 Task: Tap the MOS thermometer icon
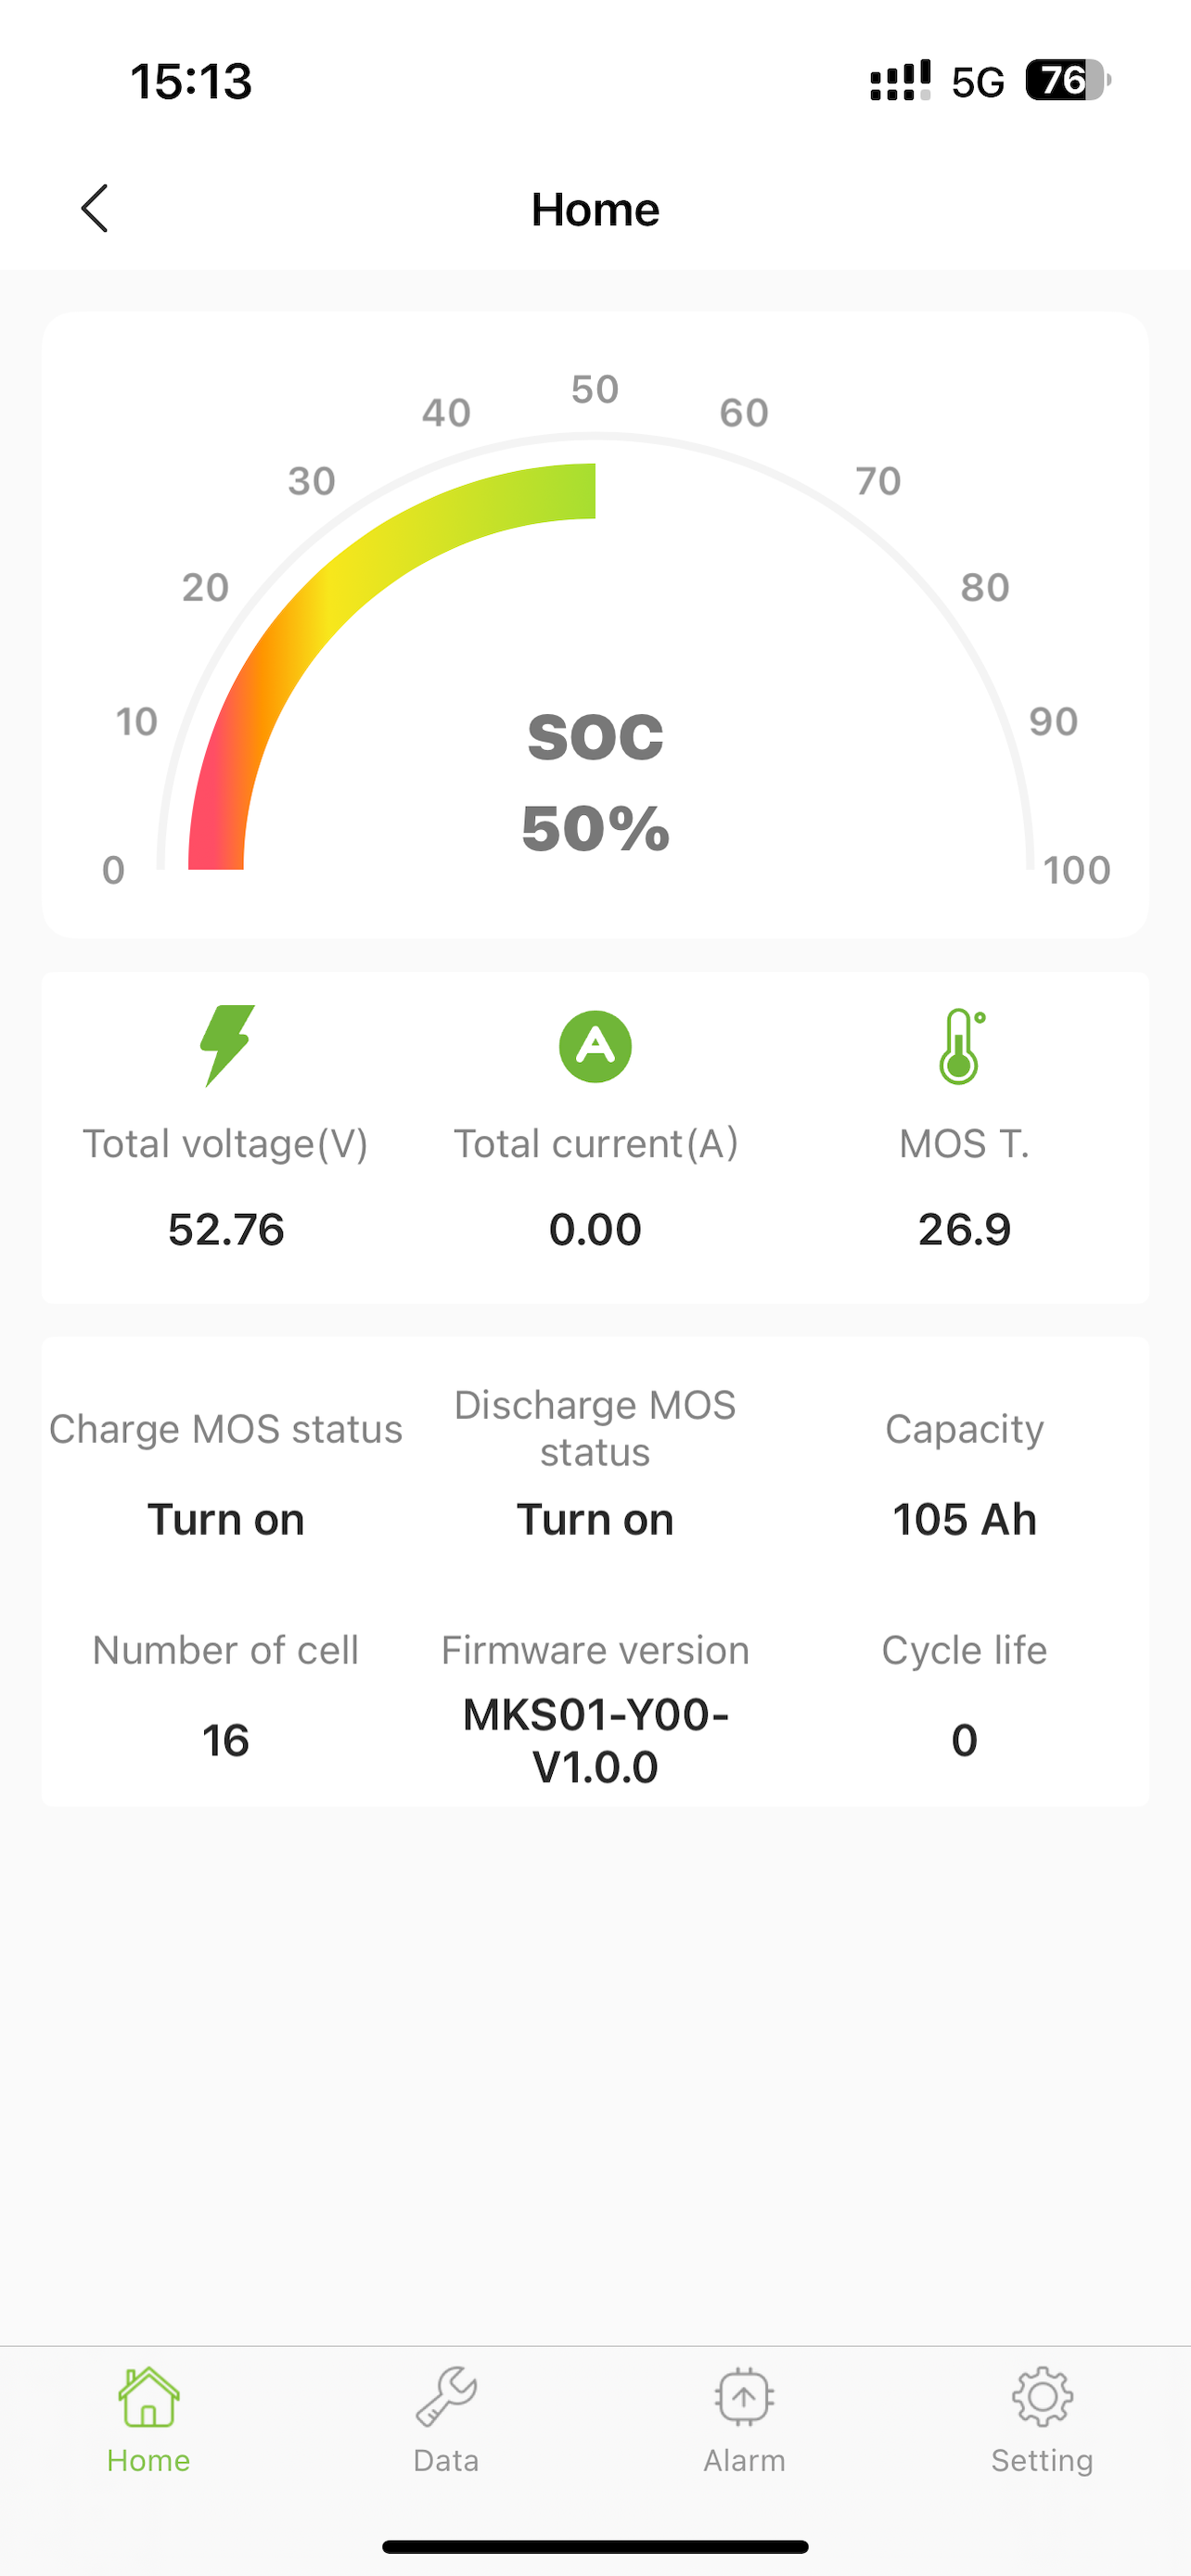[962, 1046]
